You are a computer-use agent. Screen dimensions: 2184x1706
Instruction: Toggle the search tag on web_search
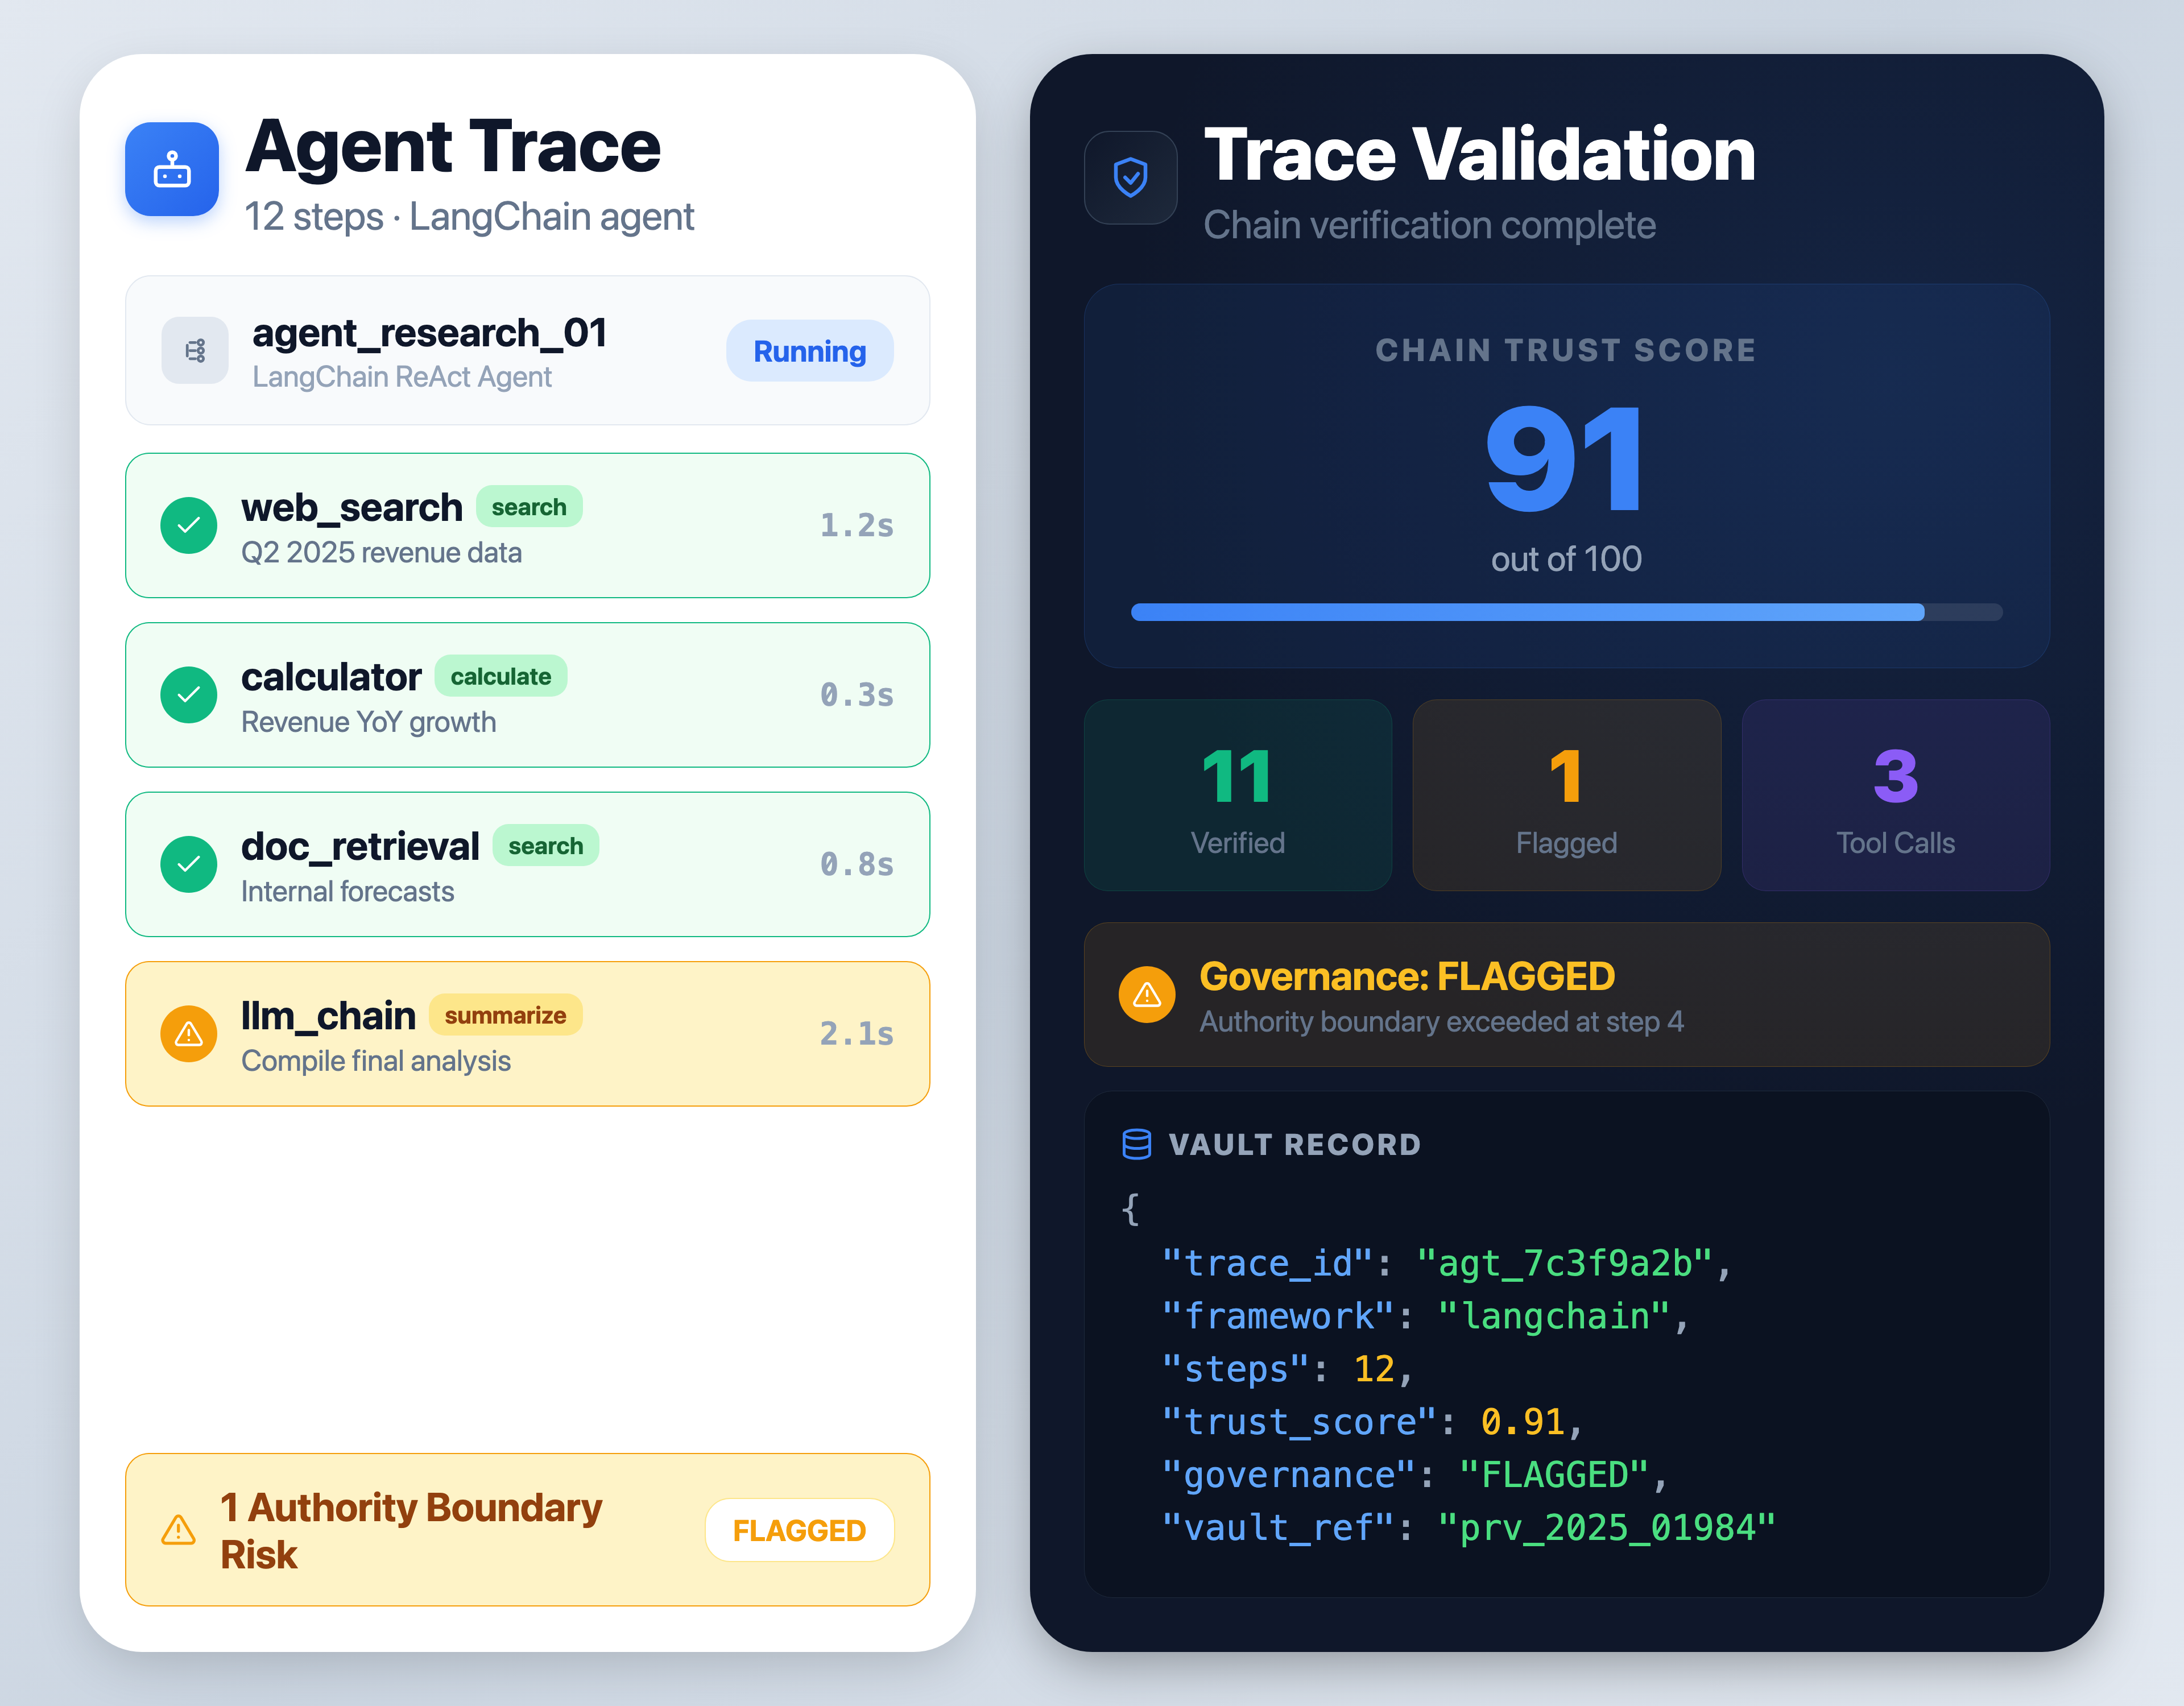(x=529, y=507)
